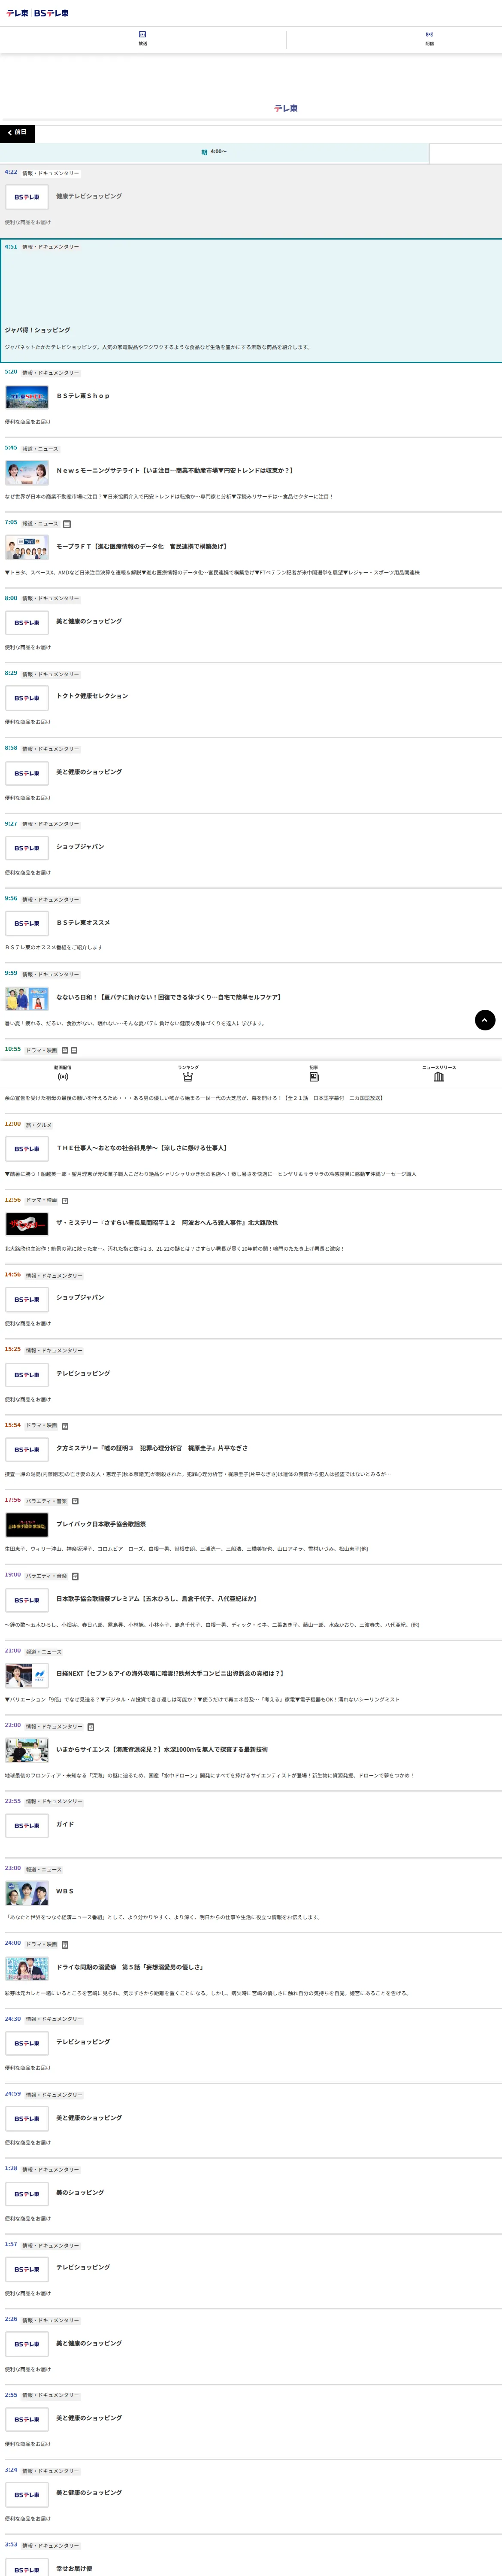Click the badge icon in the 12:56 row
Viewport: 502px width, 2576px height.
tap(65, 1200)
